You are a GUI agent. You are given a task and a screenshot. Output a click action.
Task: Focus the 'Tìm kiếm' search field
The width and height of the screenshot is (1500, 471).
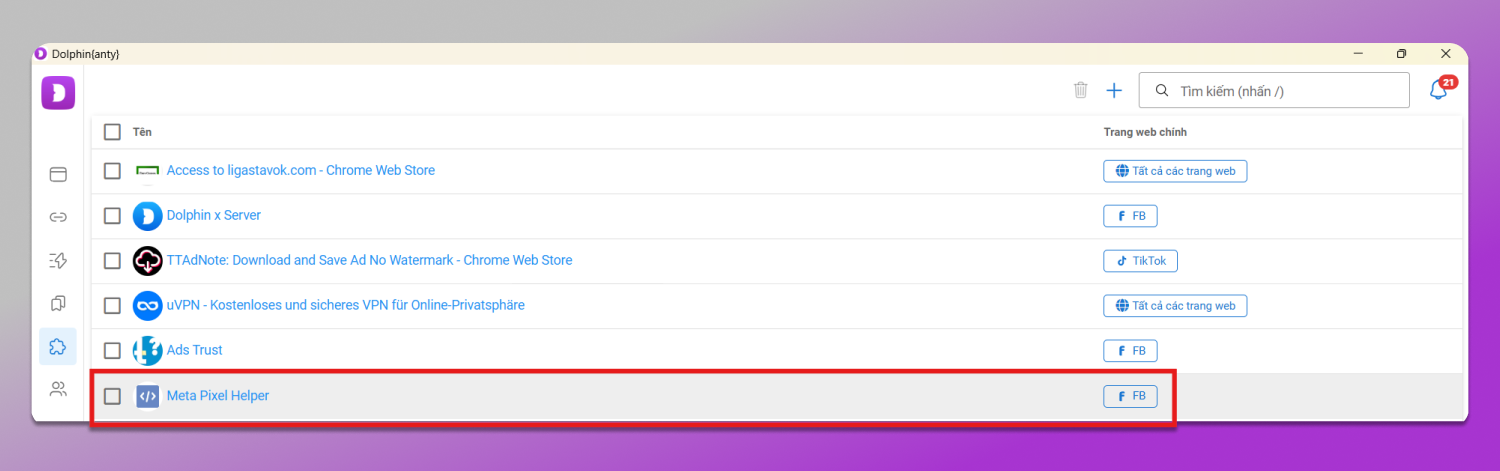coord(1274,90)
